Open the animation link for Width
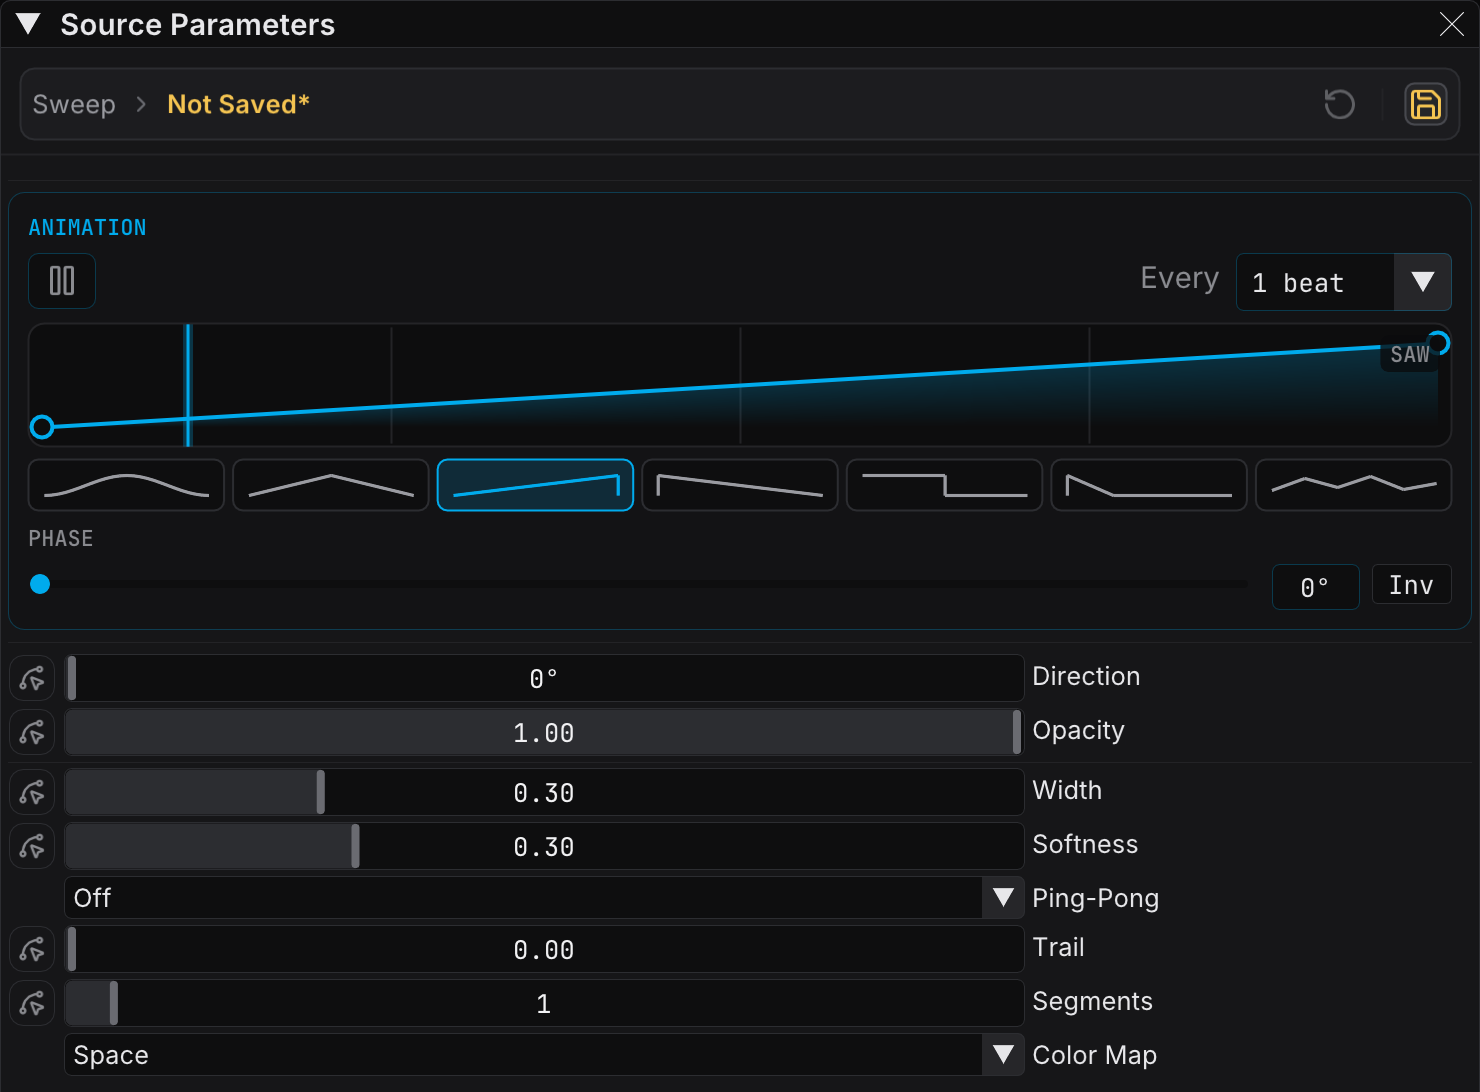Screen dimensions: 1480x1092 (32, 792)
